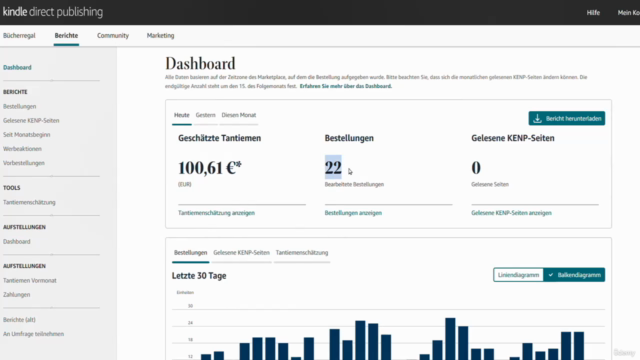Click the 0 Gelesene Seiten value
The width and height of the screenshot is (640, 360).
476,168
